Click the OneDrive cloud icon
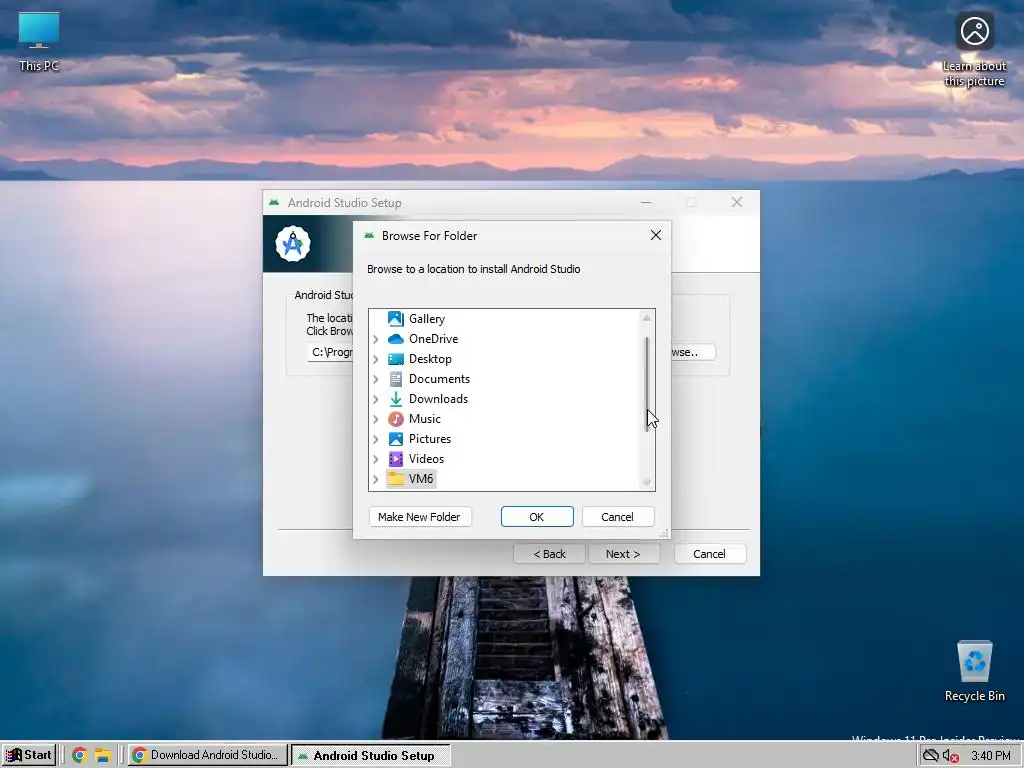 pos(396,339)
